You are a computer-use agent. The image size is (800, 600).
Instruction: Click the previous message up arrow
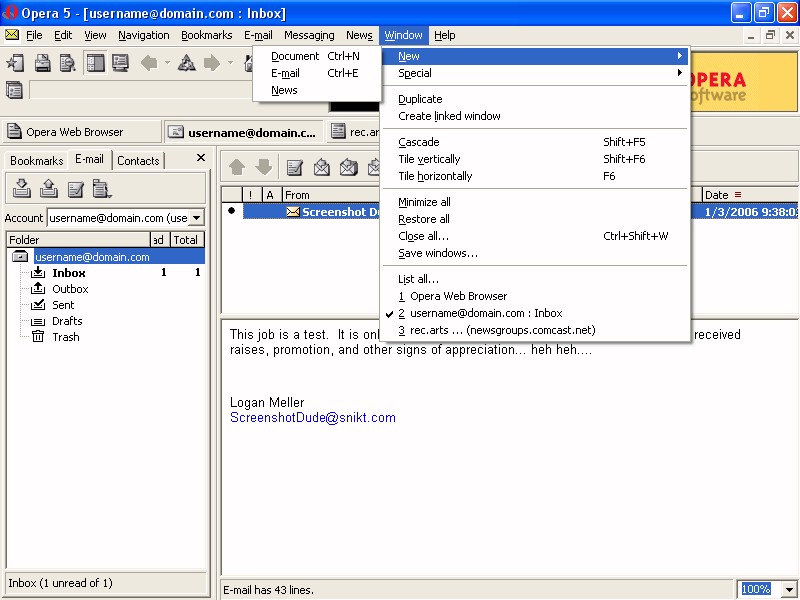click(237, 167)
